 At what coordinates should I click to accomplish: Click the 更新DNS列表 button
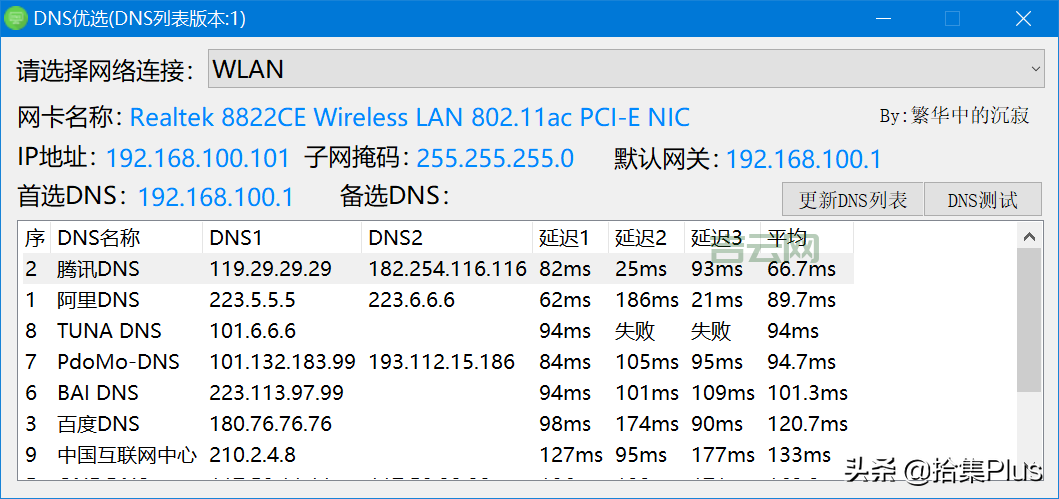[x=852, y=200]
